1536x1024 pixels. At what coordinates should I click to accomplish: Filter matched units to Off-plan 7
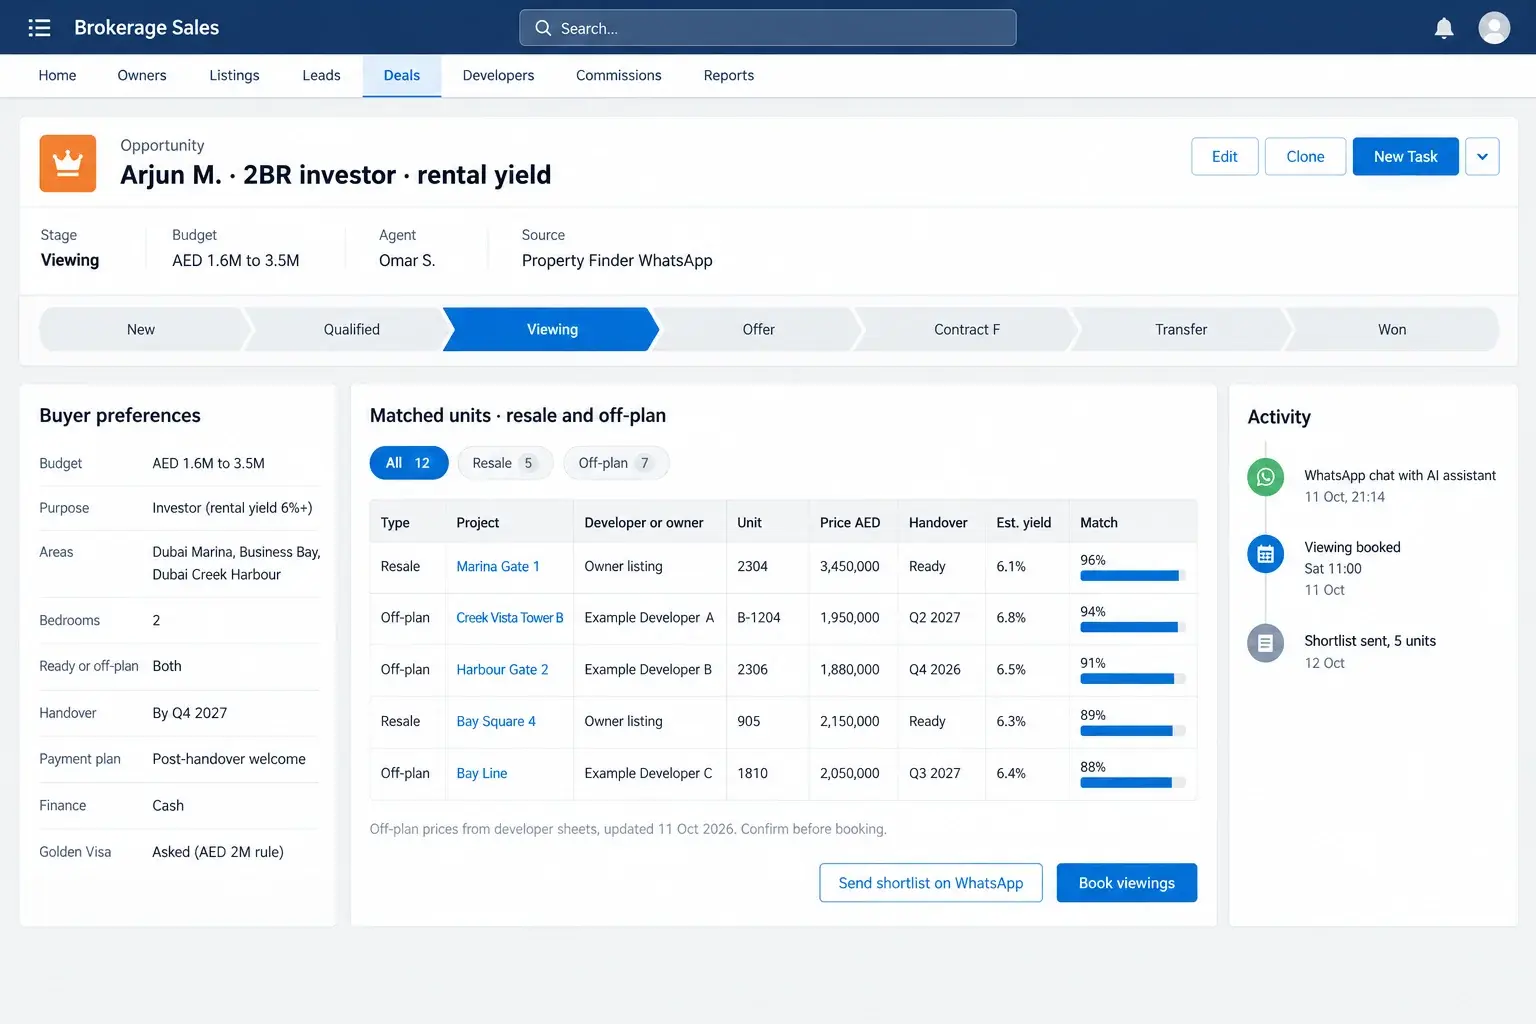click(615, 463)
